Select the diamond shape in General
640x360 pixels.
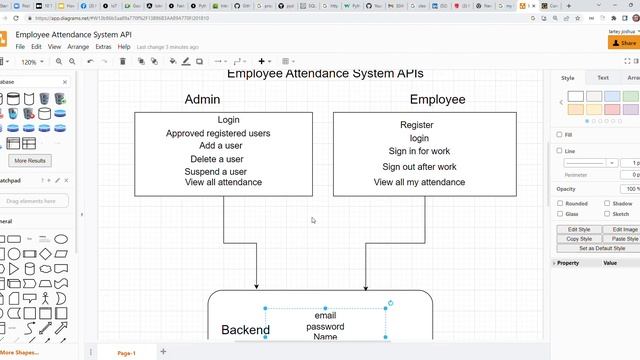click(x=45, y=254)
